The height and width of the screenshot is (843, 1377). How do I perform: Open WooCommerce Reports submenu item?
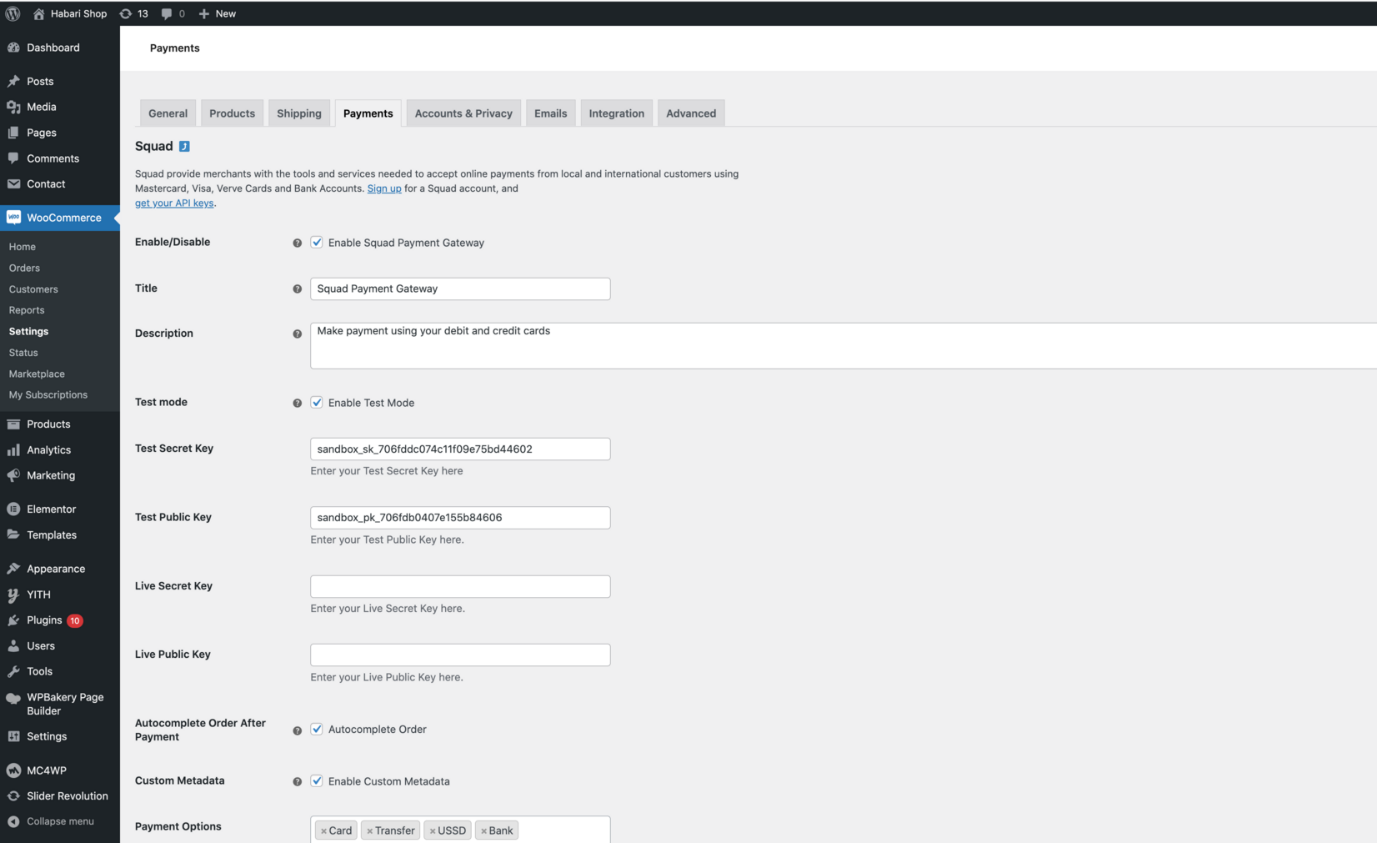point(26,310)
